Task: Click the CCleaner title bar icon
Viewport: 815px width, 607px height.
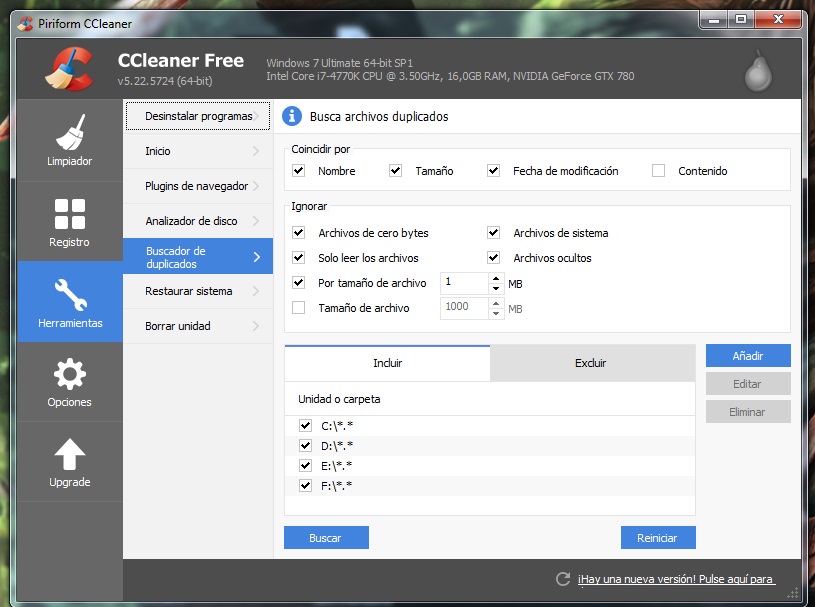Action: (x=25, y=23)
